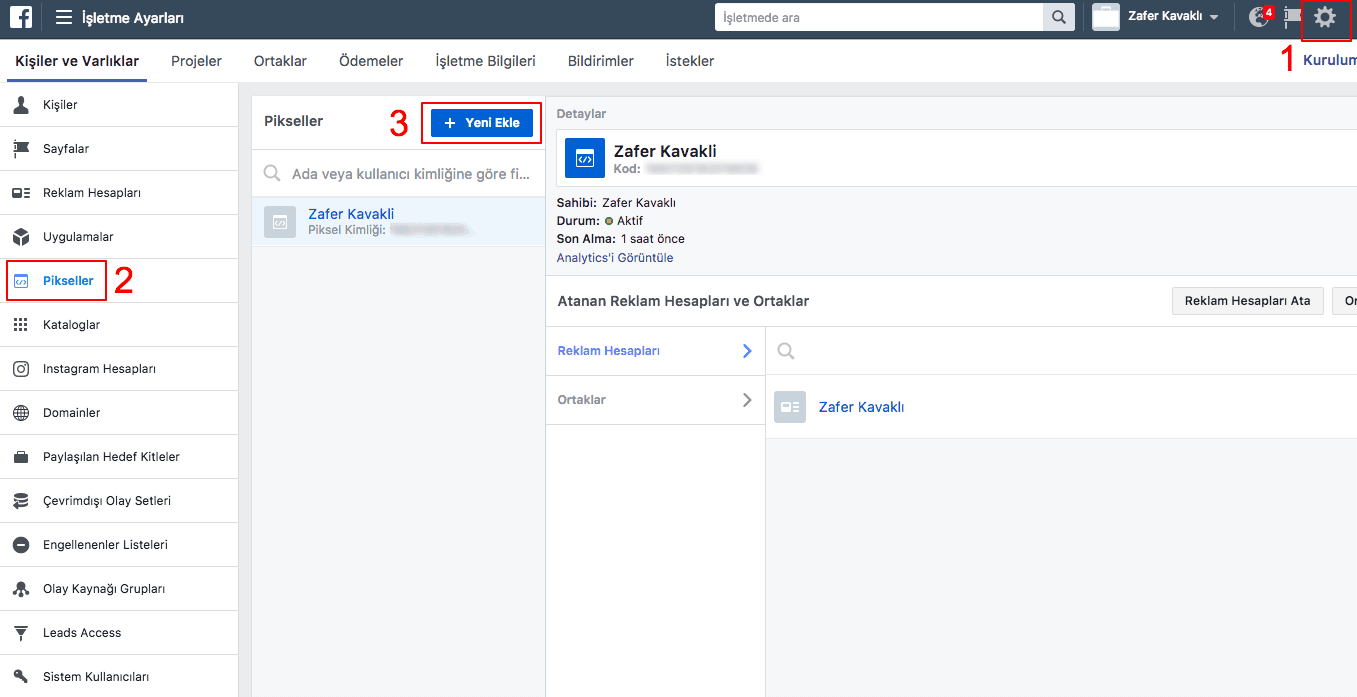Click the Çevrimdışı Olay Setleri icon
Screen dimensions: 1357x697
coord(21,501)
